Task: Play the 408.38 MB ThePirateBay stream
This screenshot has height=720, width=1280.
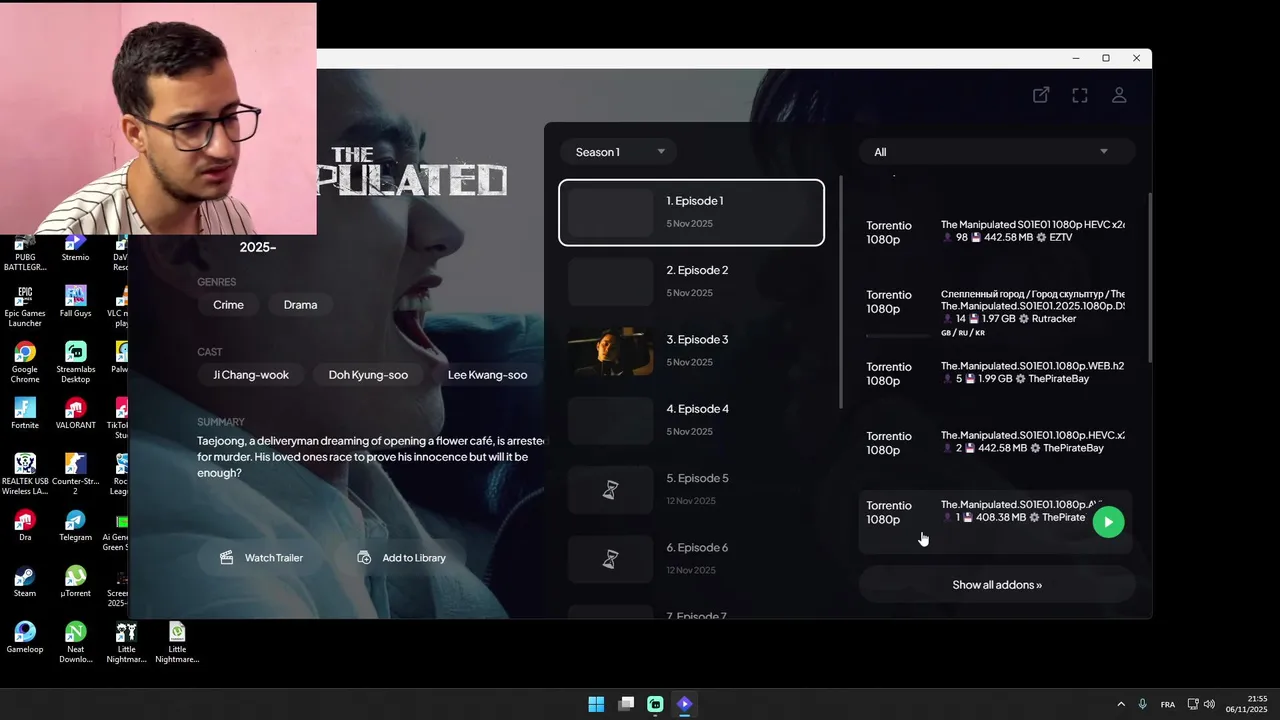Action: point(1108,522)
